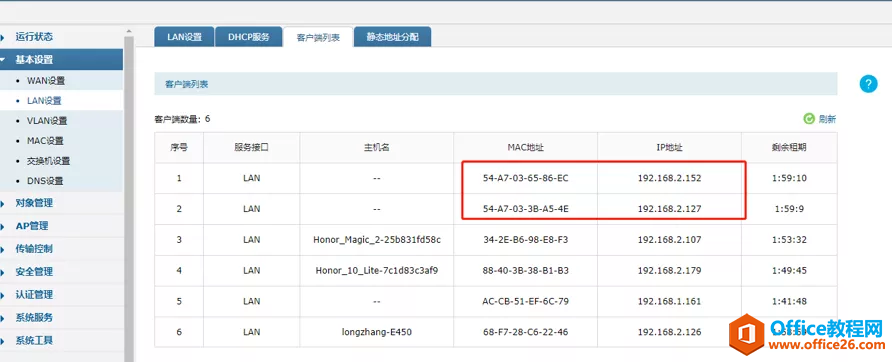Select MAC address 68-F7-28-C6-22-46
Viewport: 892px width, 362px height.
tap(526, 332)
